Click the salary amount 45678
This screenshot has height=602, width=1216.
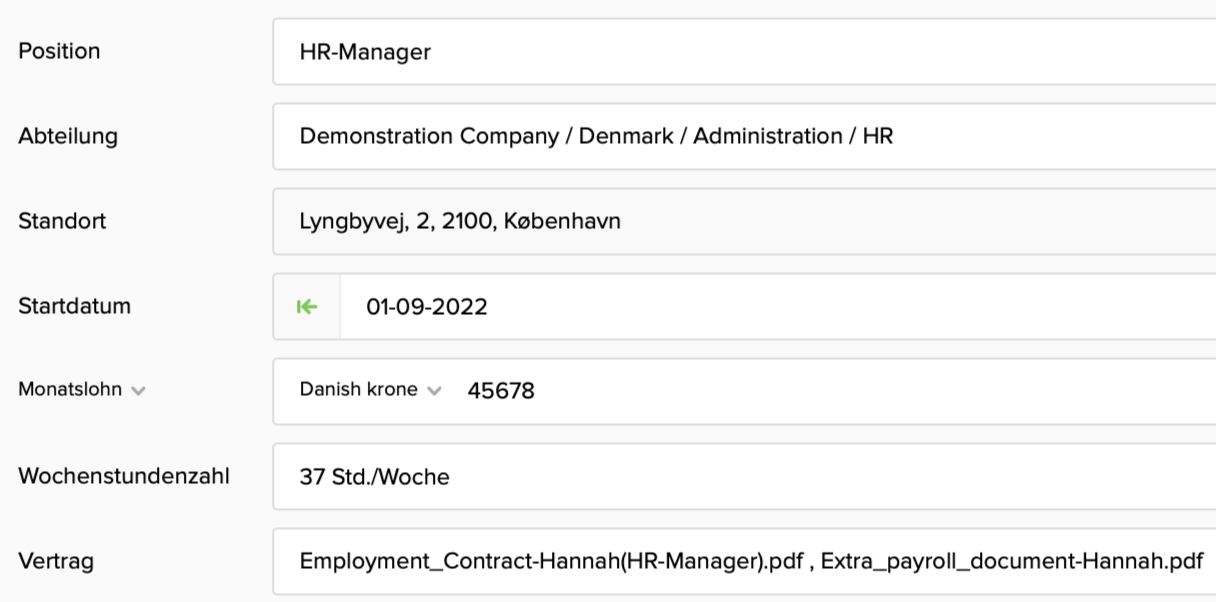pyautogui.click(x=501, y=391)
